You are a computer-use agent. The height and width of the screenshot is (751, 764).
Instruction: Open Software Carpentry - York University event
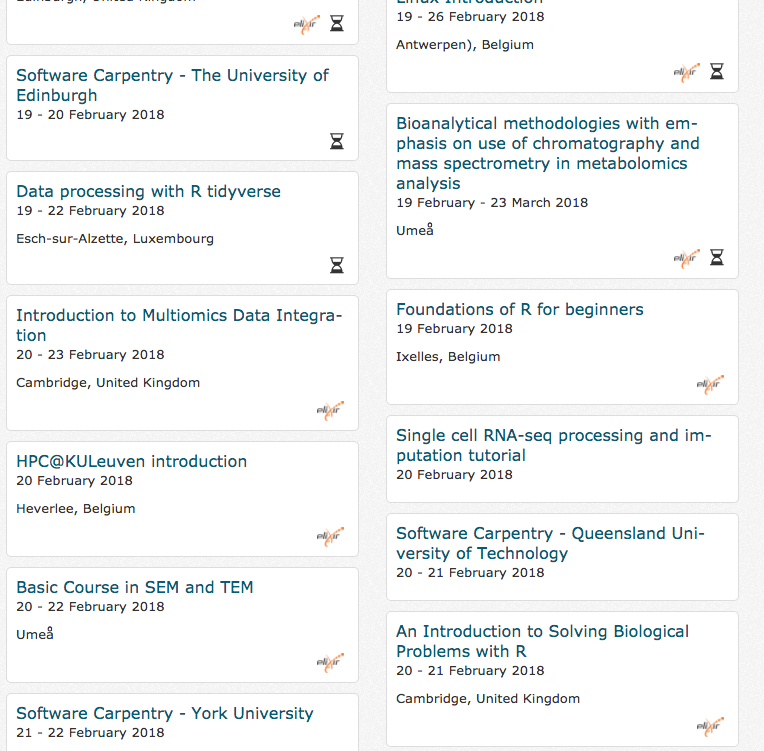(x=164, y=713)
